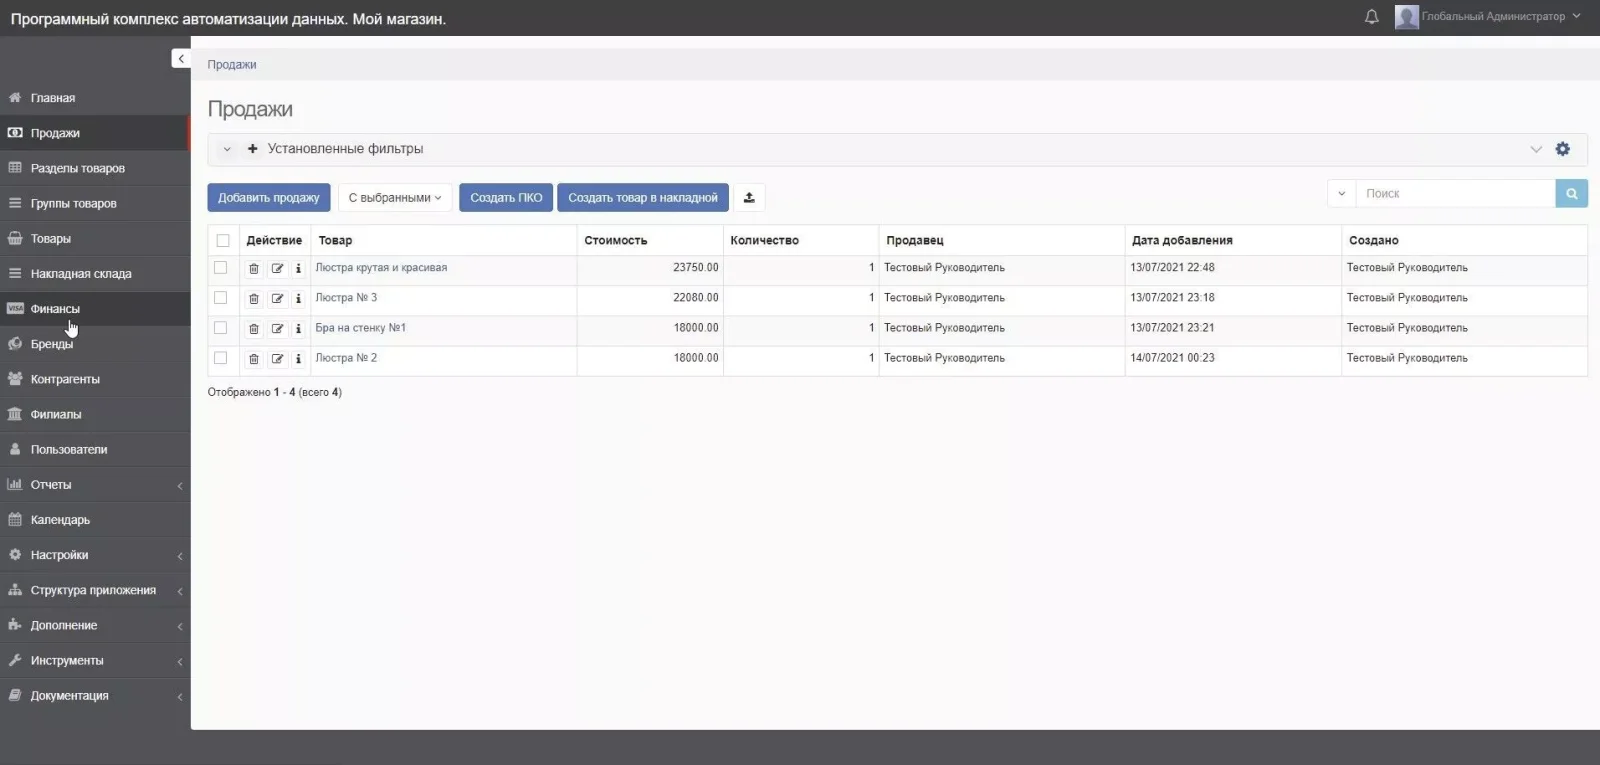Open the 'С выбранными' dropdown

pyautogui.click(x=395, y=198)
